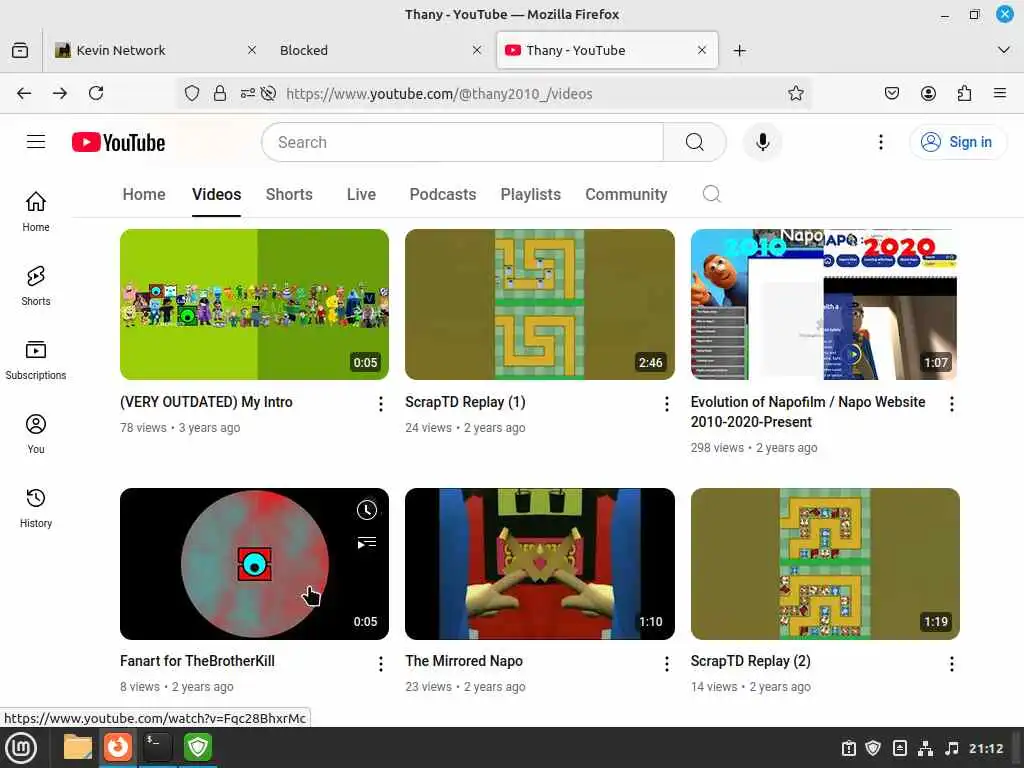Open YouTube settings three-dot menu
1024x768 pixels.
[x=880, y=142]
